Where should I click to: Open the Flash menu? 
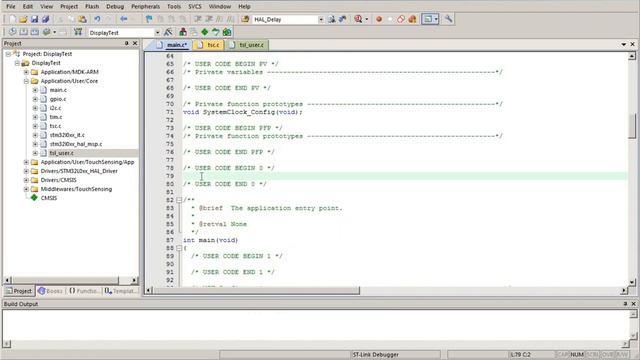[x=92, y=7]
